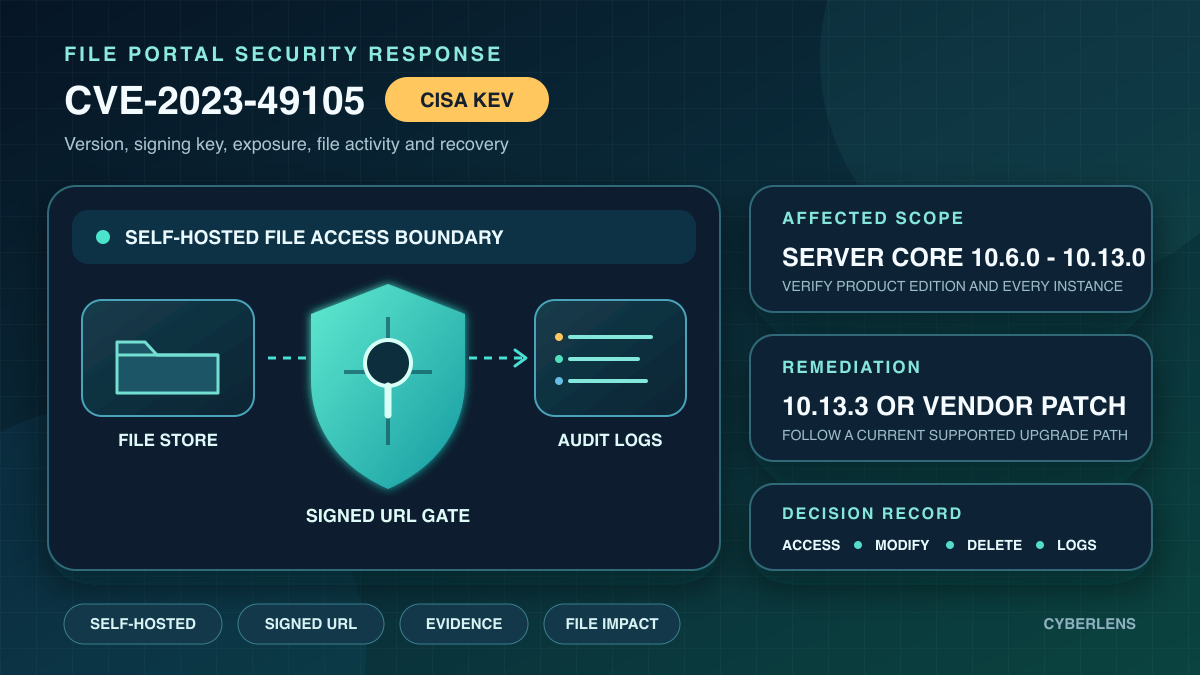Select the FILE IMPACT tag pill
Screen dimensions: 1200x675
(612, 624)
